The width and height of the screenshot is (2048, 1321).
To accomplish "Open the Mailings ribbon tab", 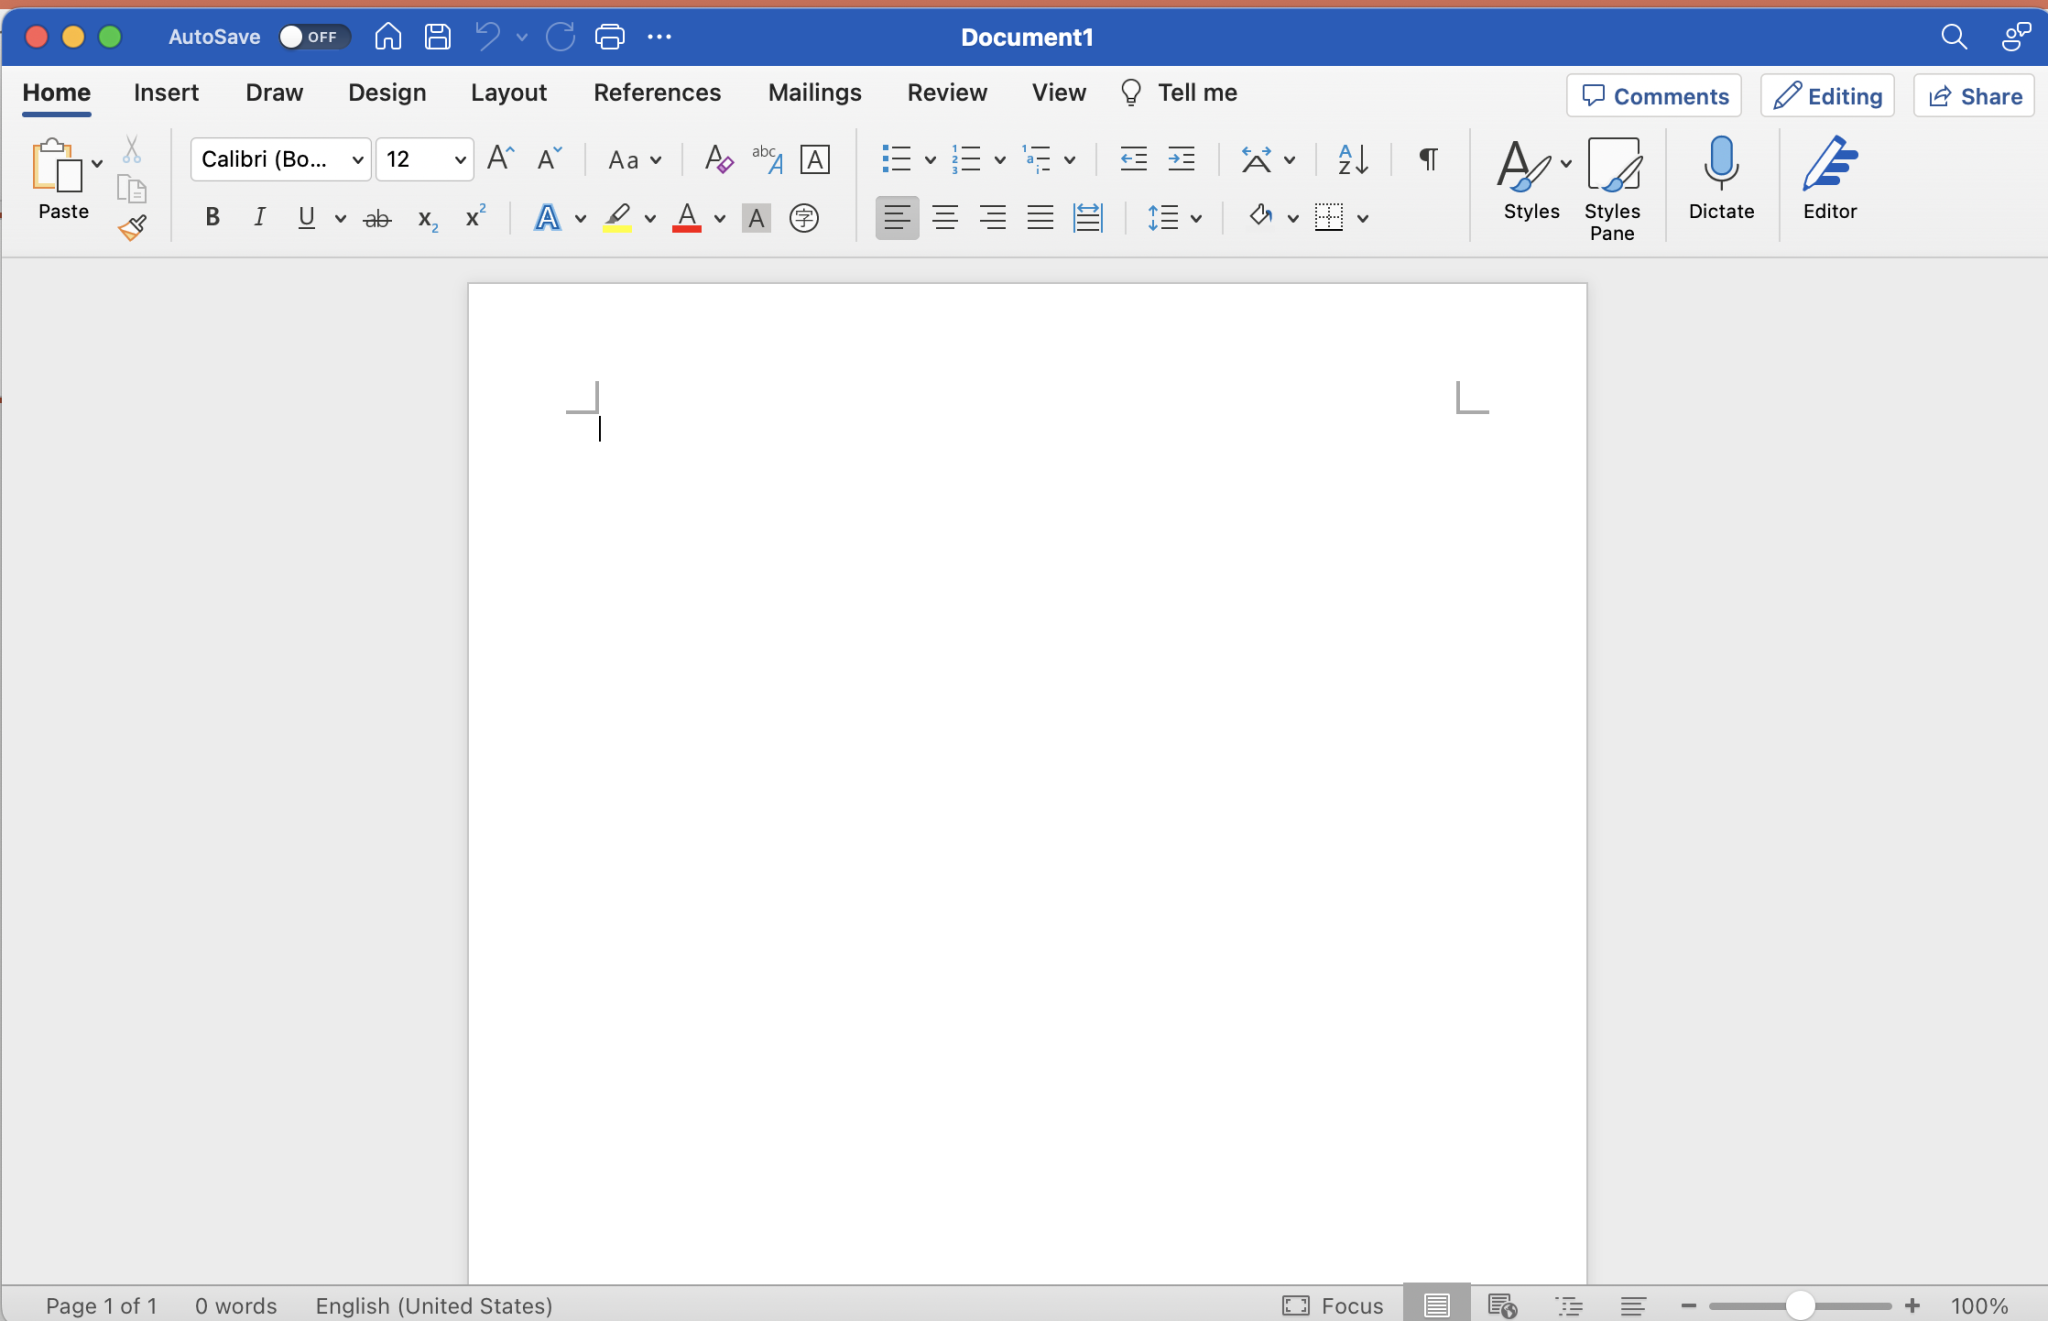I will (x=815, y=92).
